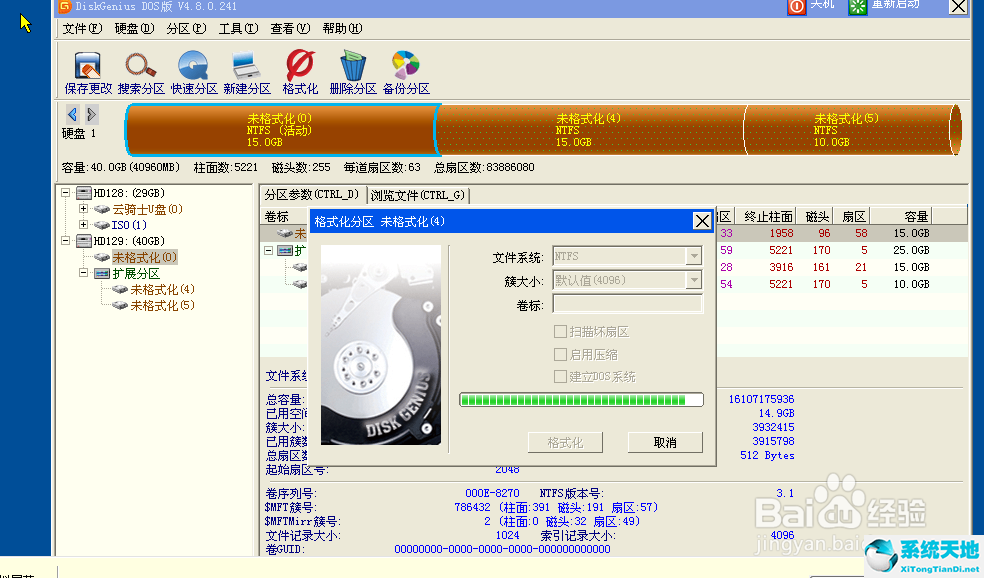Open the 工具(T) menu

[238, 29]
